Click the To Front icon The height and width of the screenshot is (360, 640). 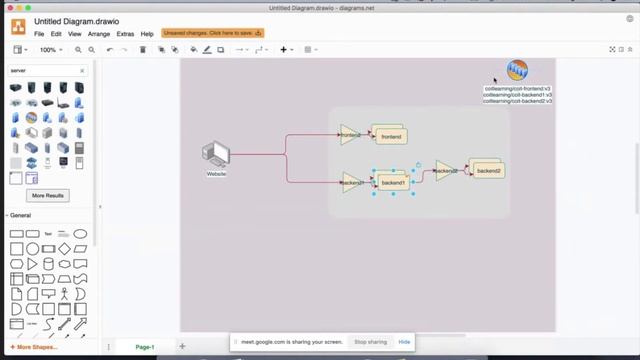(x=161, y=50)
